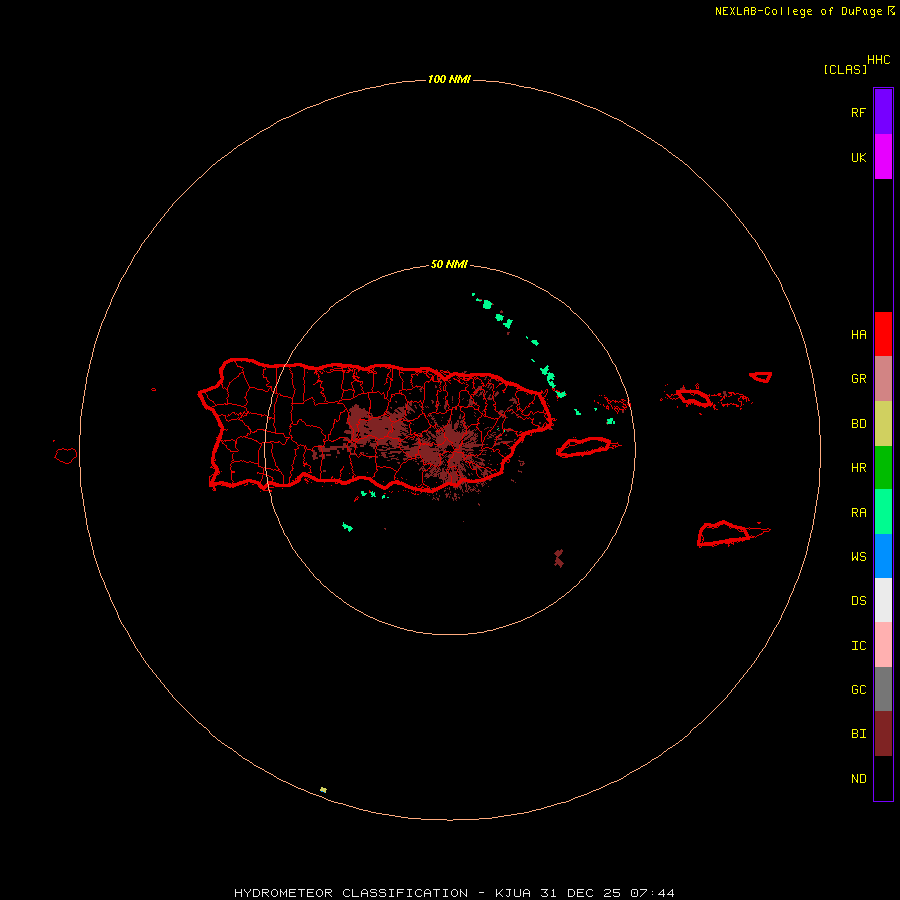
Task: Click the 'HHC' product code text
Action: pos(878,60)
